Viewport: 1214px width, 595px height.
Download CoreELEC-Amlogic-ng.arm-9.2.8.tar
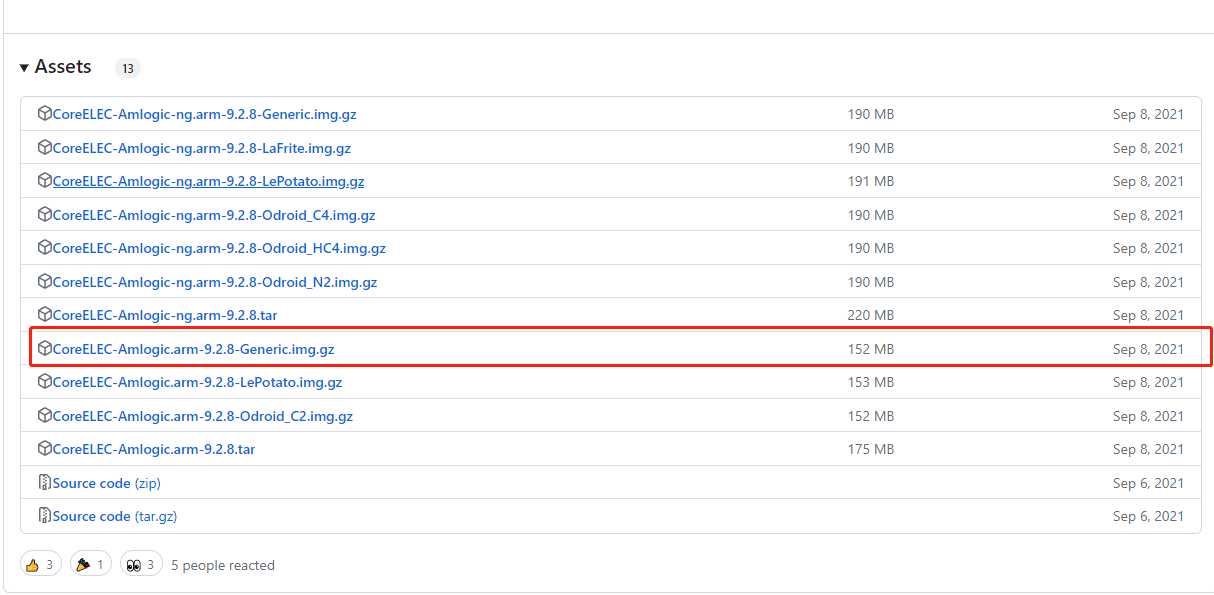click(165, 315)
